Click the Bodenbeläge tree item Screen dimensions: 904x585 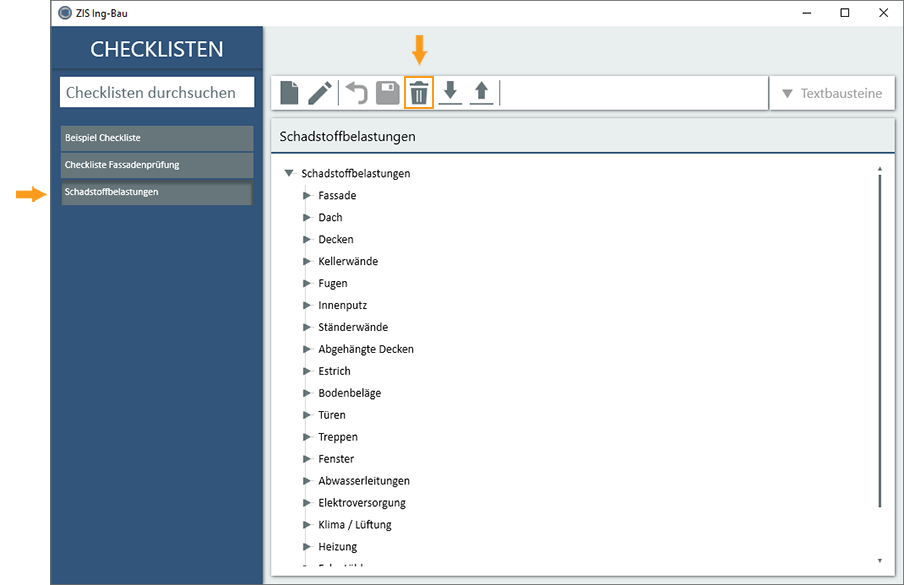(349, 393)
